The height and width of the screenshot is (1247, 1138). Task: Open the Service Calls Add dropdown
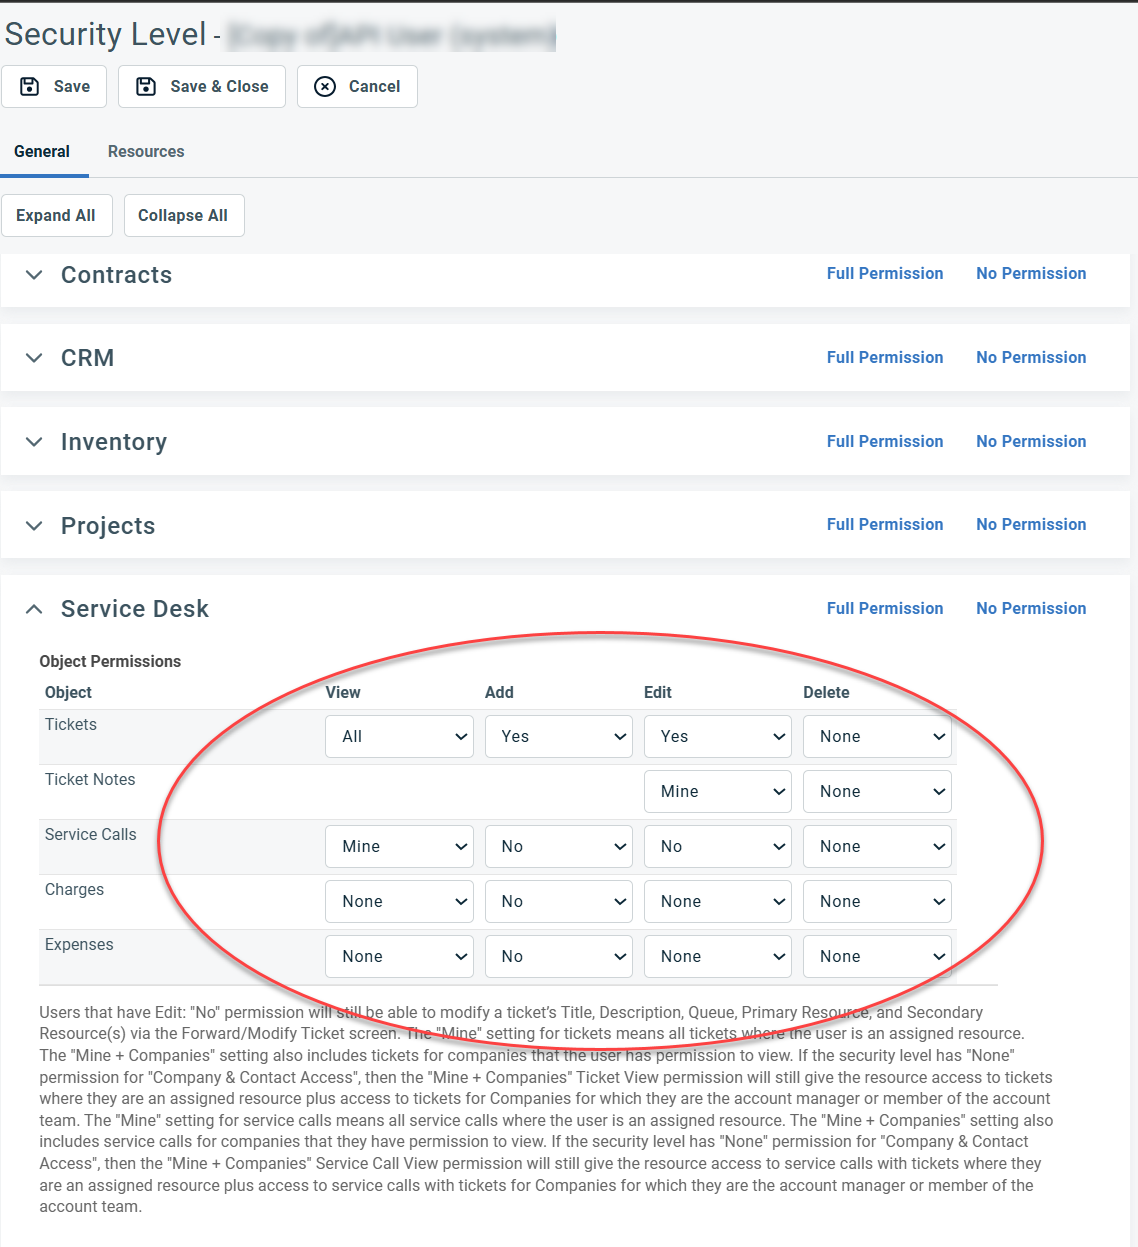click(x=558, y=847)
